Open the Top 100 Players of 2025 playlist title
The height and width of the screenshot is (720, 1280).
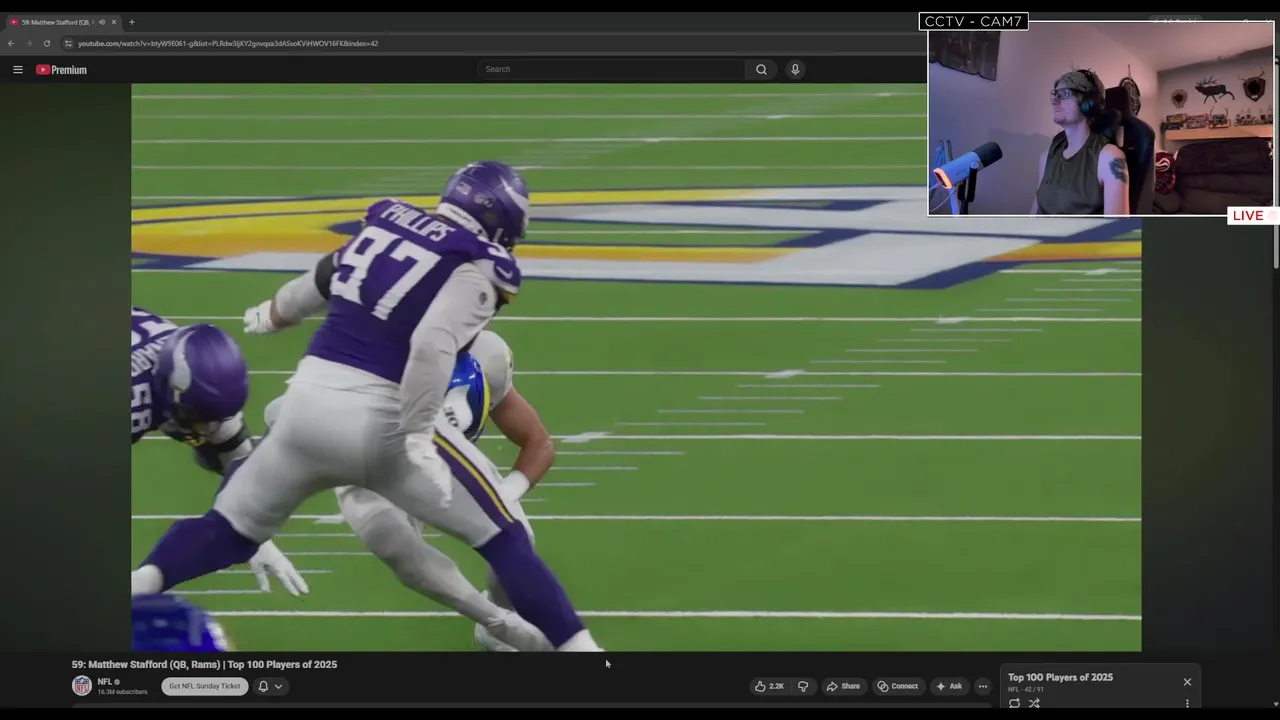click(1060, 677)
